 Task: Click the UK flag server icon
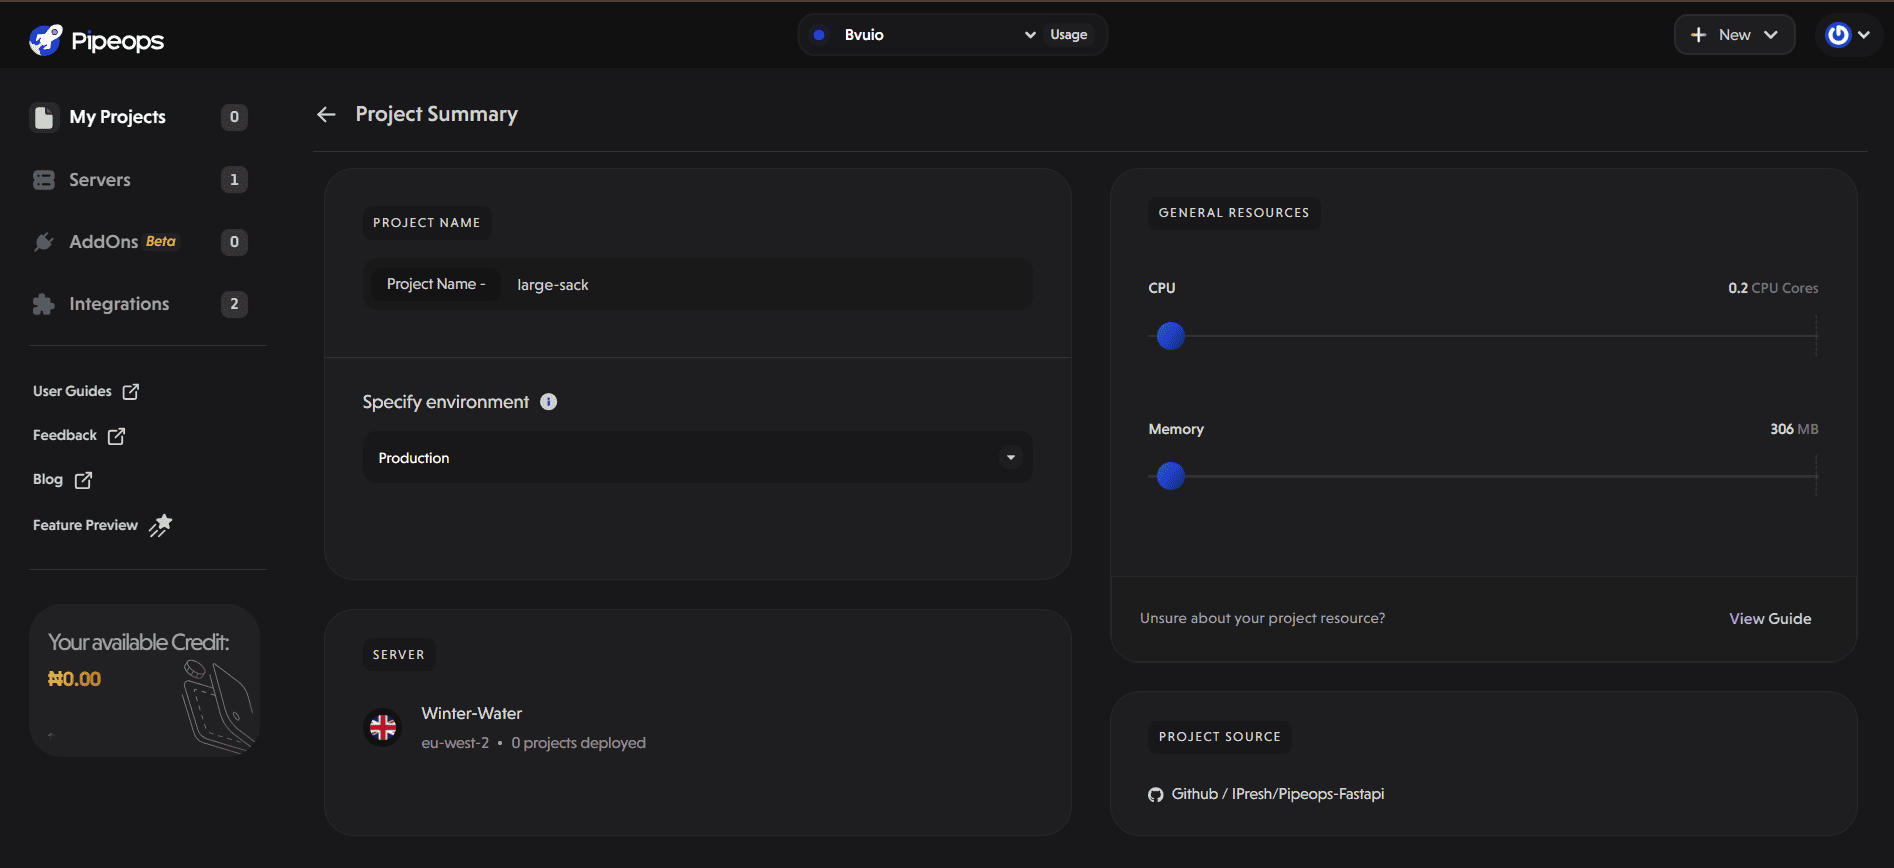click(383, 727)
